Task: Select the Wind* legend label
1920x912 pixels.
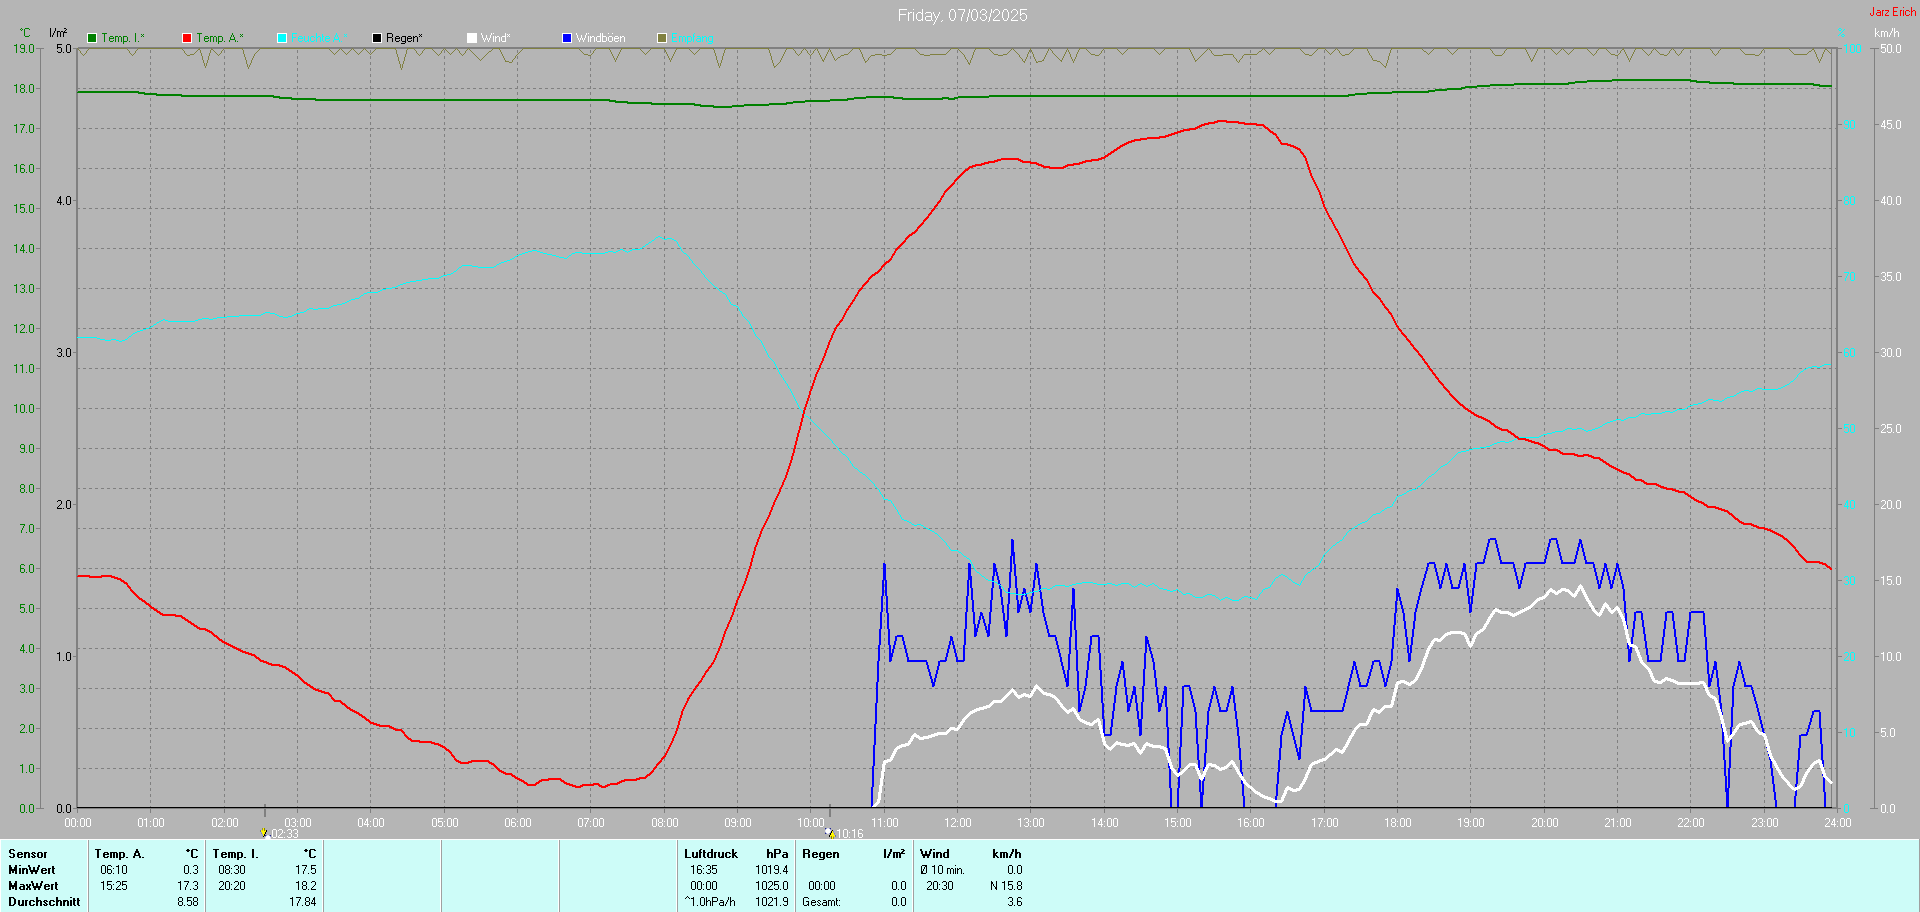Action: coord(495,38)
